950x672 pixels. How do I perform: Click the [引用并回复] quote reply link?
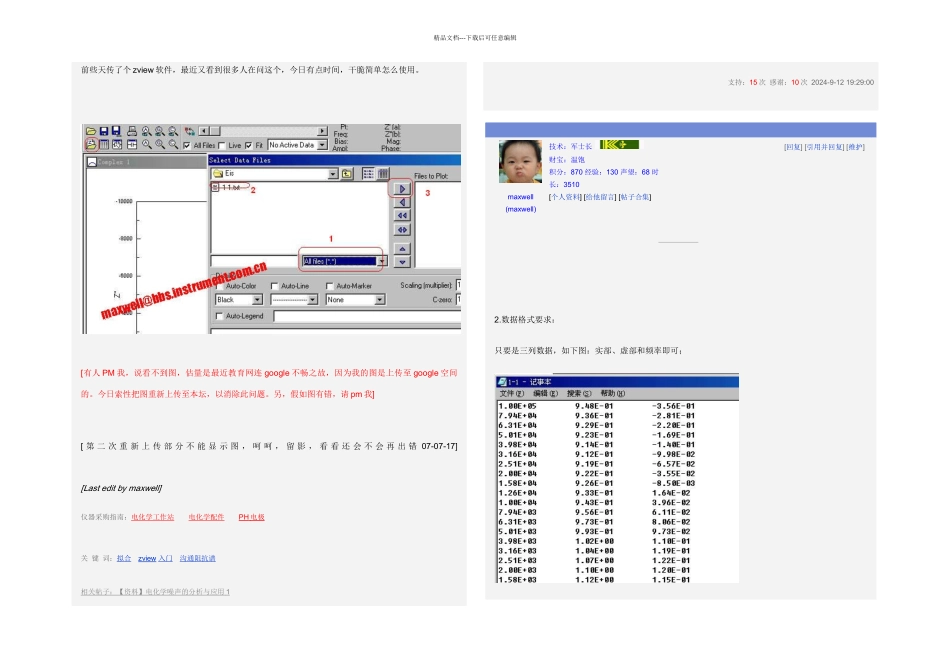click(x=824, y=147)
